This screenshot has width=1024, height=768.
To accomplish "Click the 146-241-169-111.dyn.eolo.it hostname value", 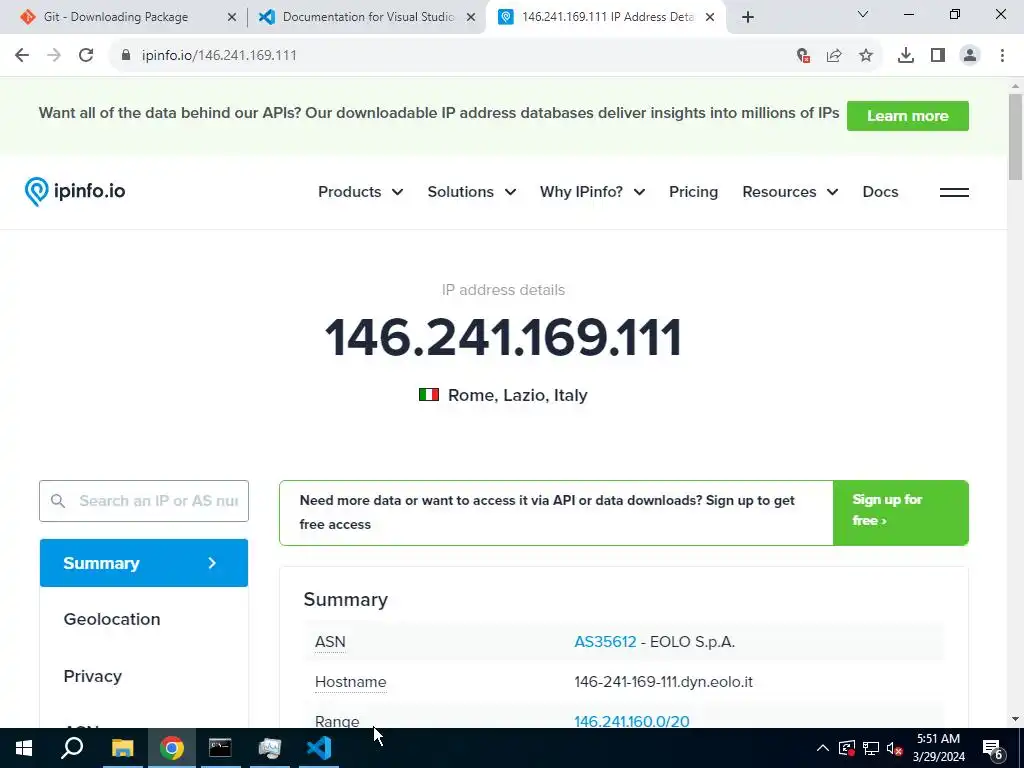I will click(664, 682).
